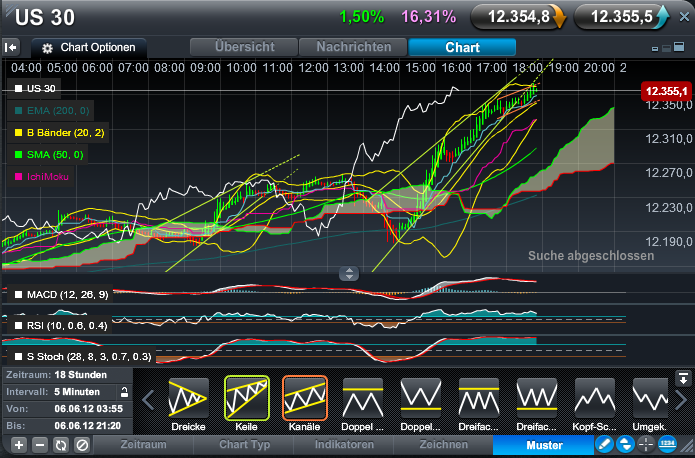Select Doppel bottom pattern icon
The height and width of the screenshot is (458, 695).
tap(421, 398)
